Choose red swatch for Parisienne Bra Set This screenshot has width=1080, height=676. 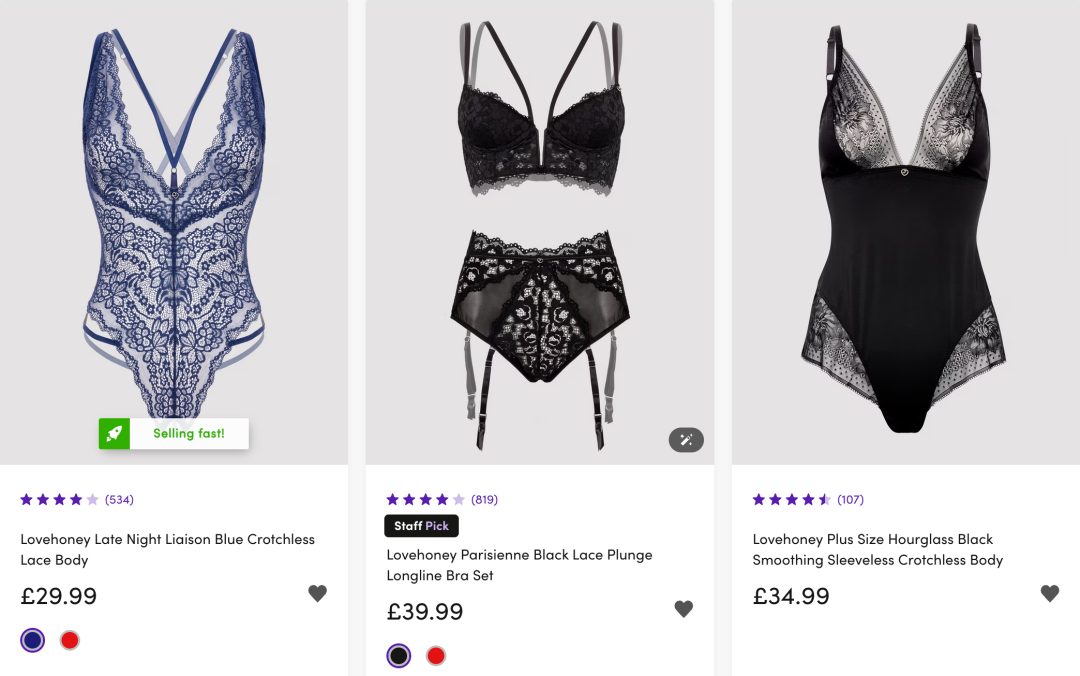(x=435, y=656)
